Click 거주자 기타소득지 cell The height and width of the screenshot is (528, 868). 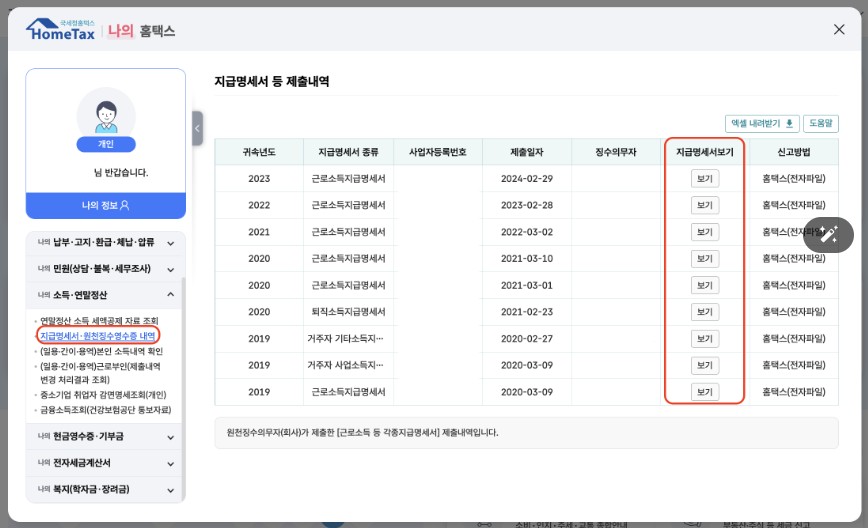pyautogui.click(x=348, y=339)
